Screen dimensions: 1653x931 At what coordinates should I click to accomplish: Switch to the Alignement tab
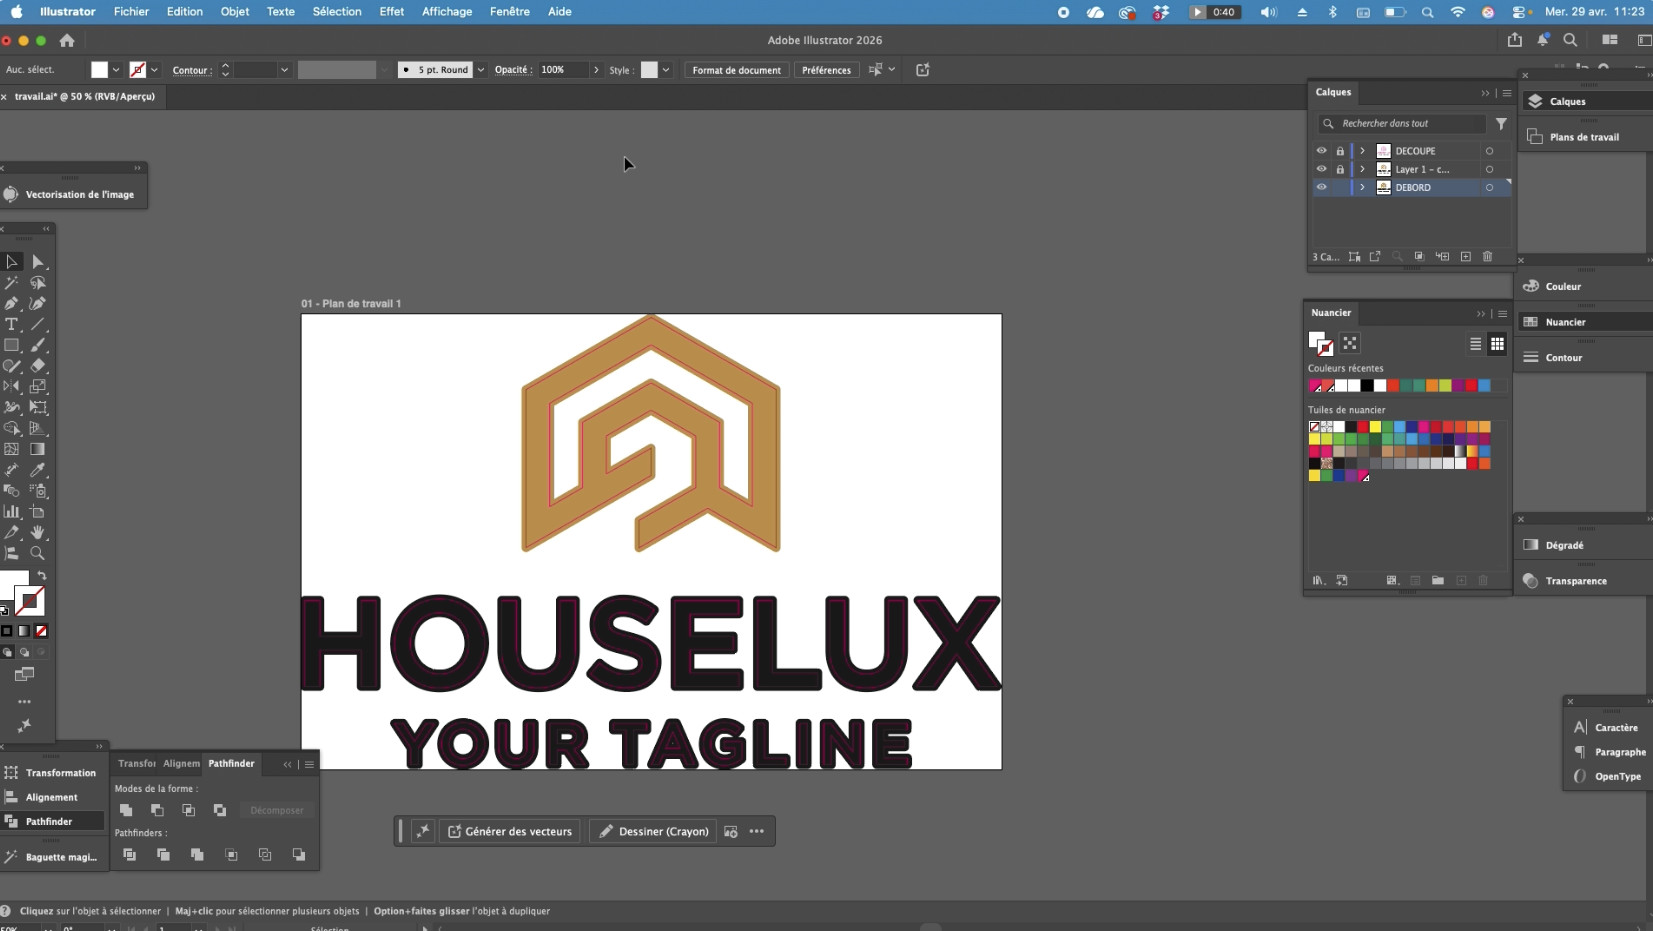(x=181, y=764)
